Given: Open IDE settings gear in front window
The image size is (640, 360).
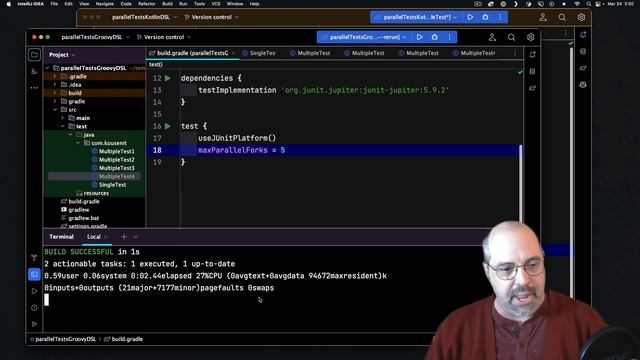Looking at the screenshot, I should tap(531, 37).
